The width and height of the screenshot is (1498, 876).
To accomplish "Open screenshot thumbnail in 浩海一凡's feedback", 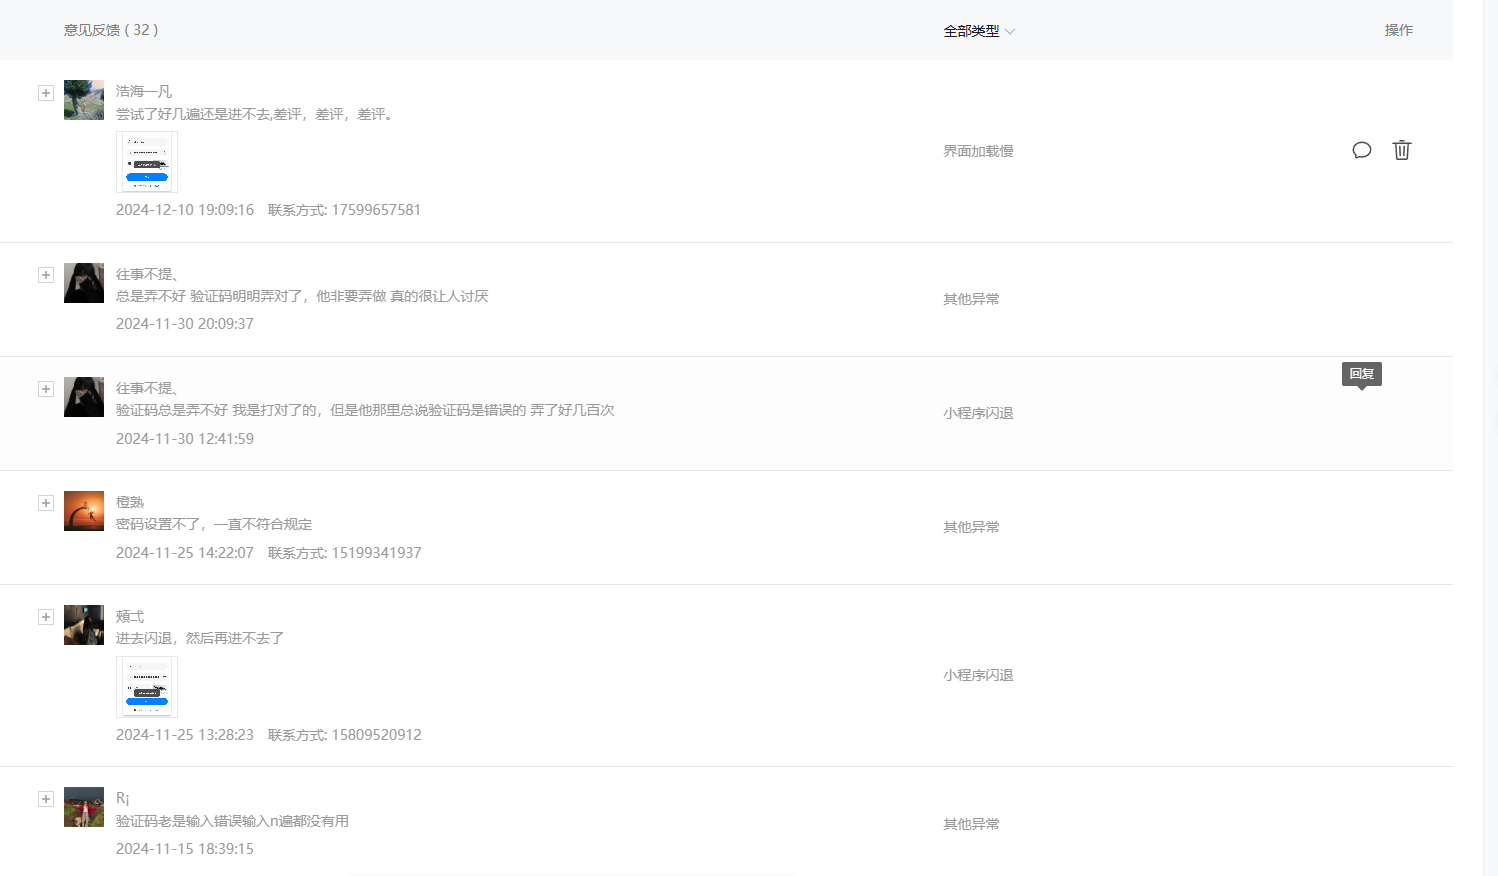I will tap(147, 162).
